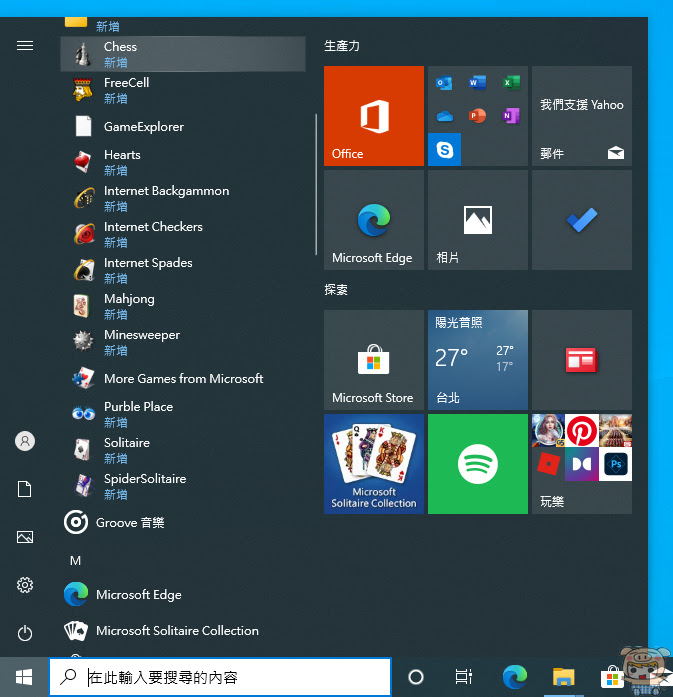The height and width of the screenshot is (697, 673).
Task: Open the Pictures shortcut in the sidebar
Action: tap(25, 537)
